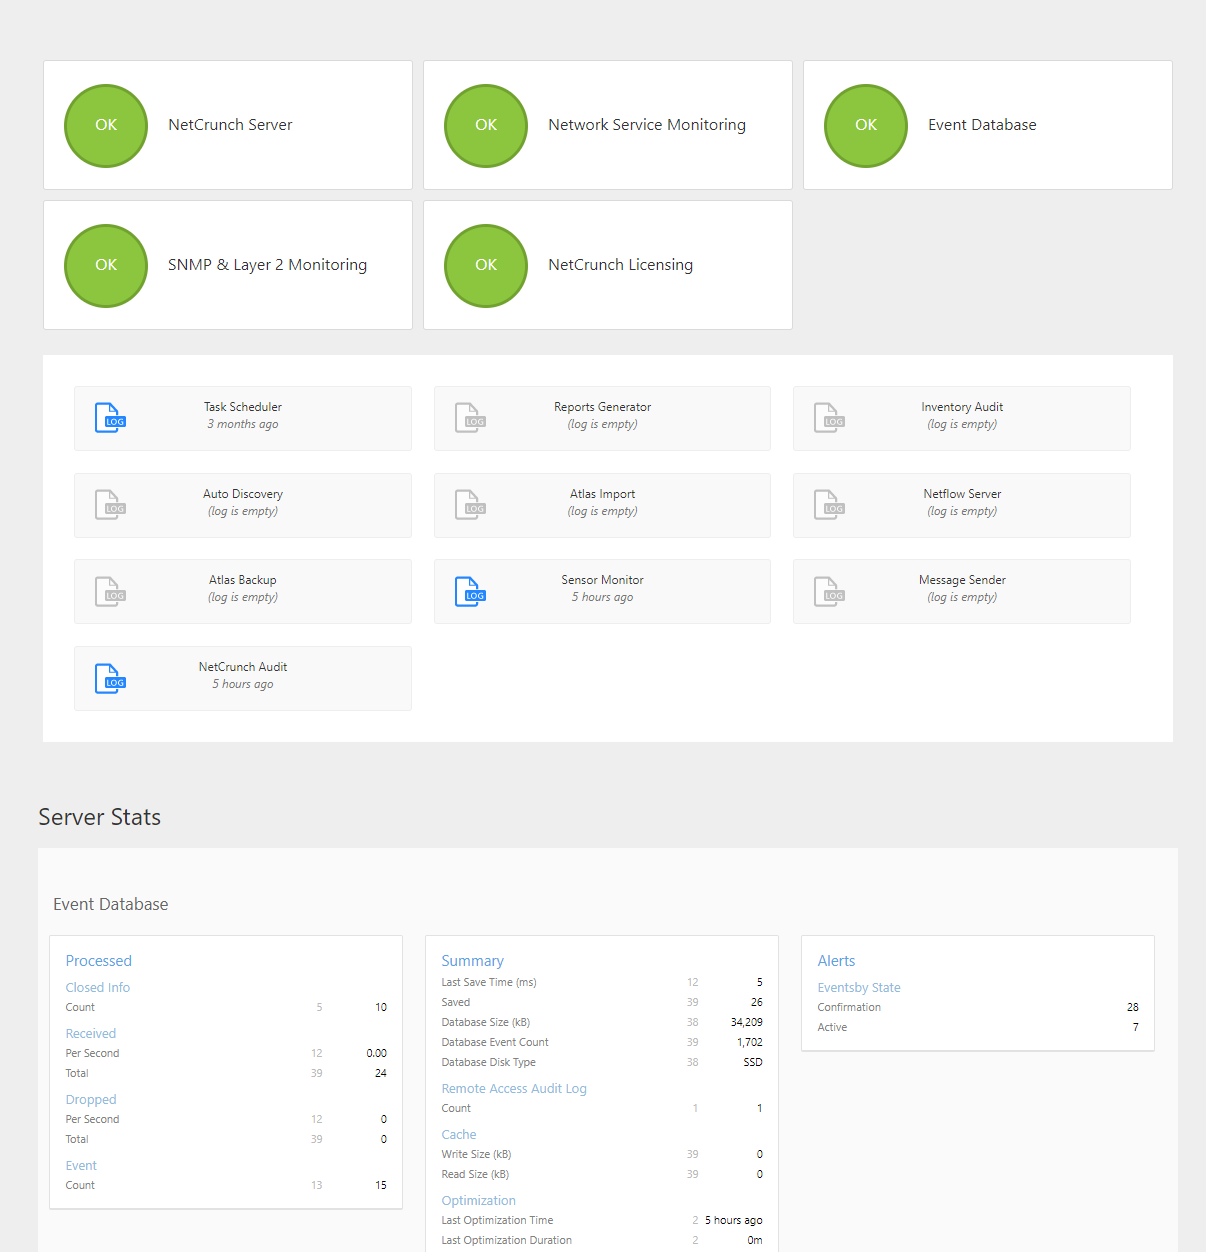
Task: Click the Processed section heading
Action: [99, 961]
